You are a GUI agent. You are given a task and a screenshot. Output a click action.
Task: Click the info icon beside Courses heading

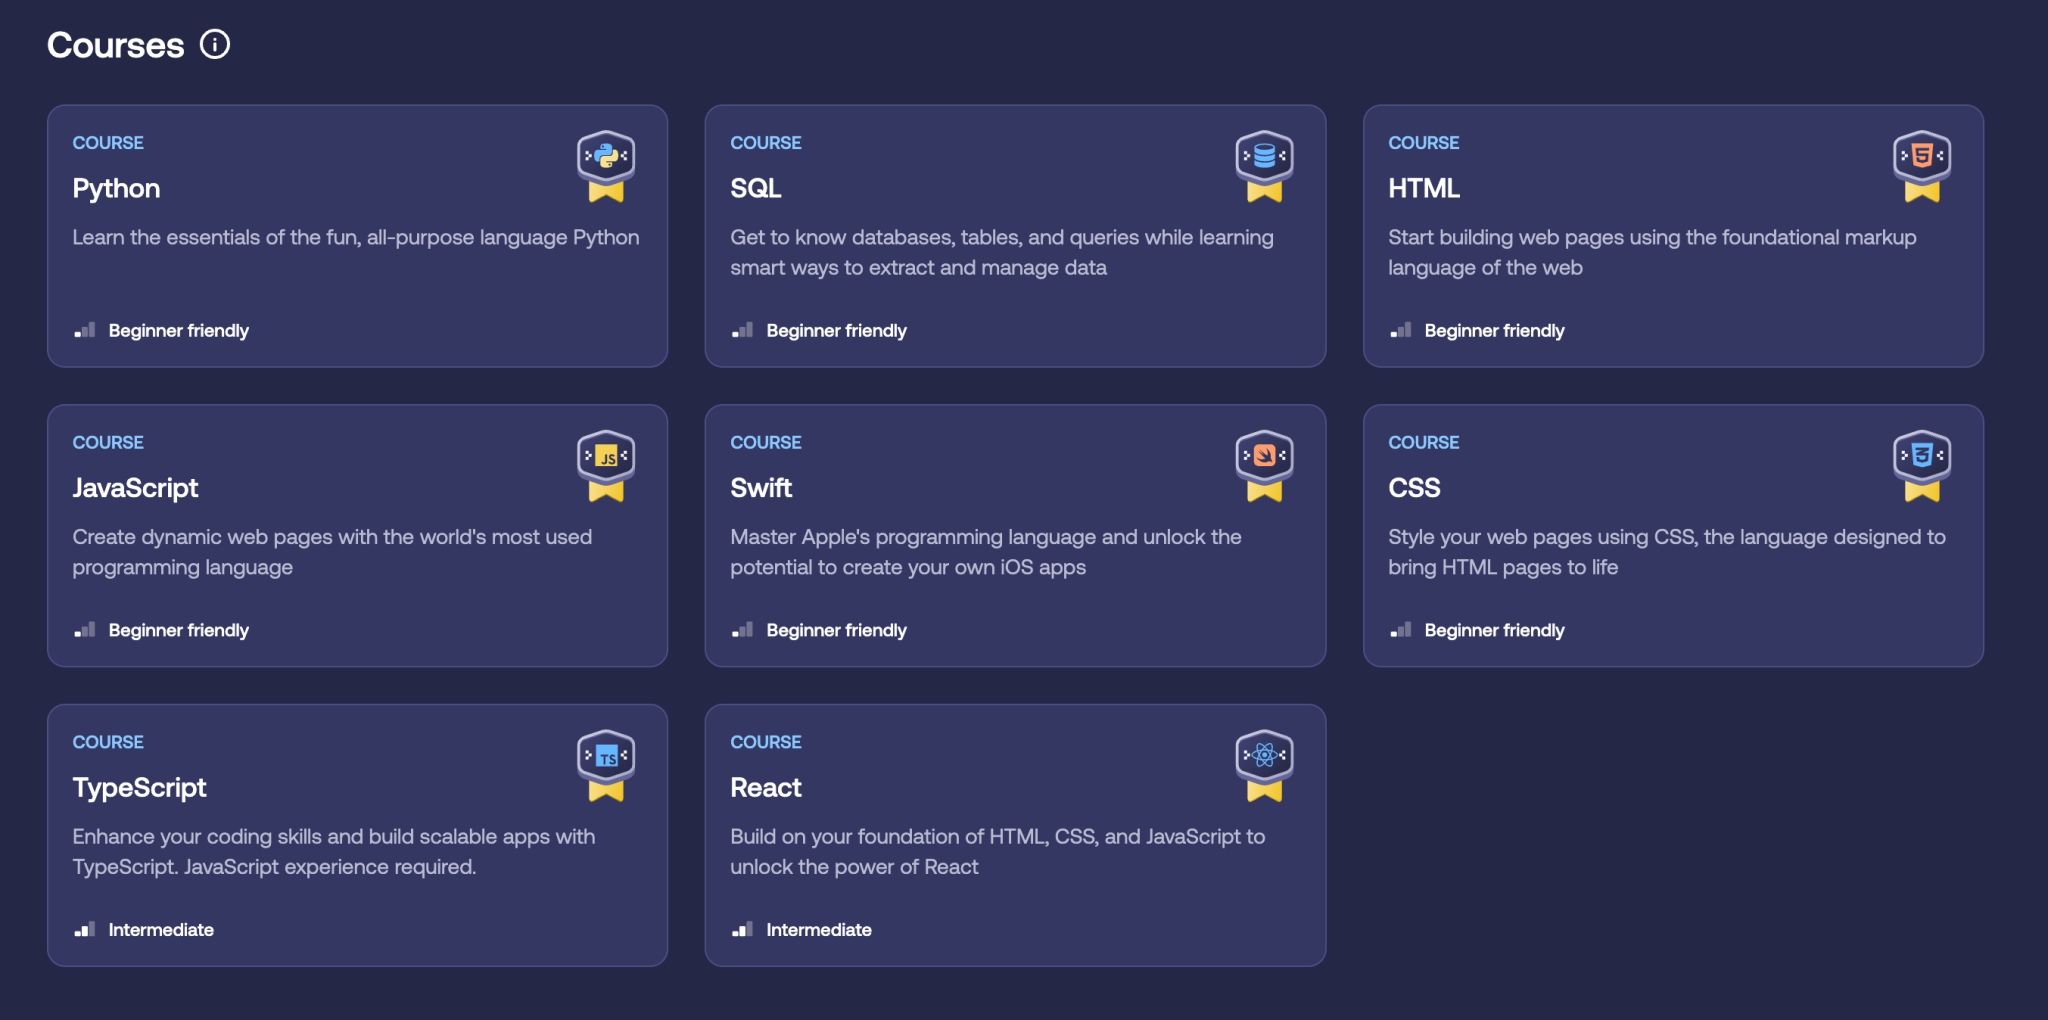215,45
